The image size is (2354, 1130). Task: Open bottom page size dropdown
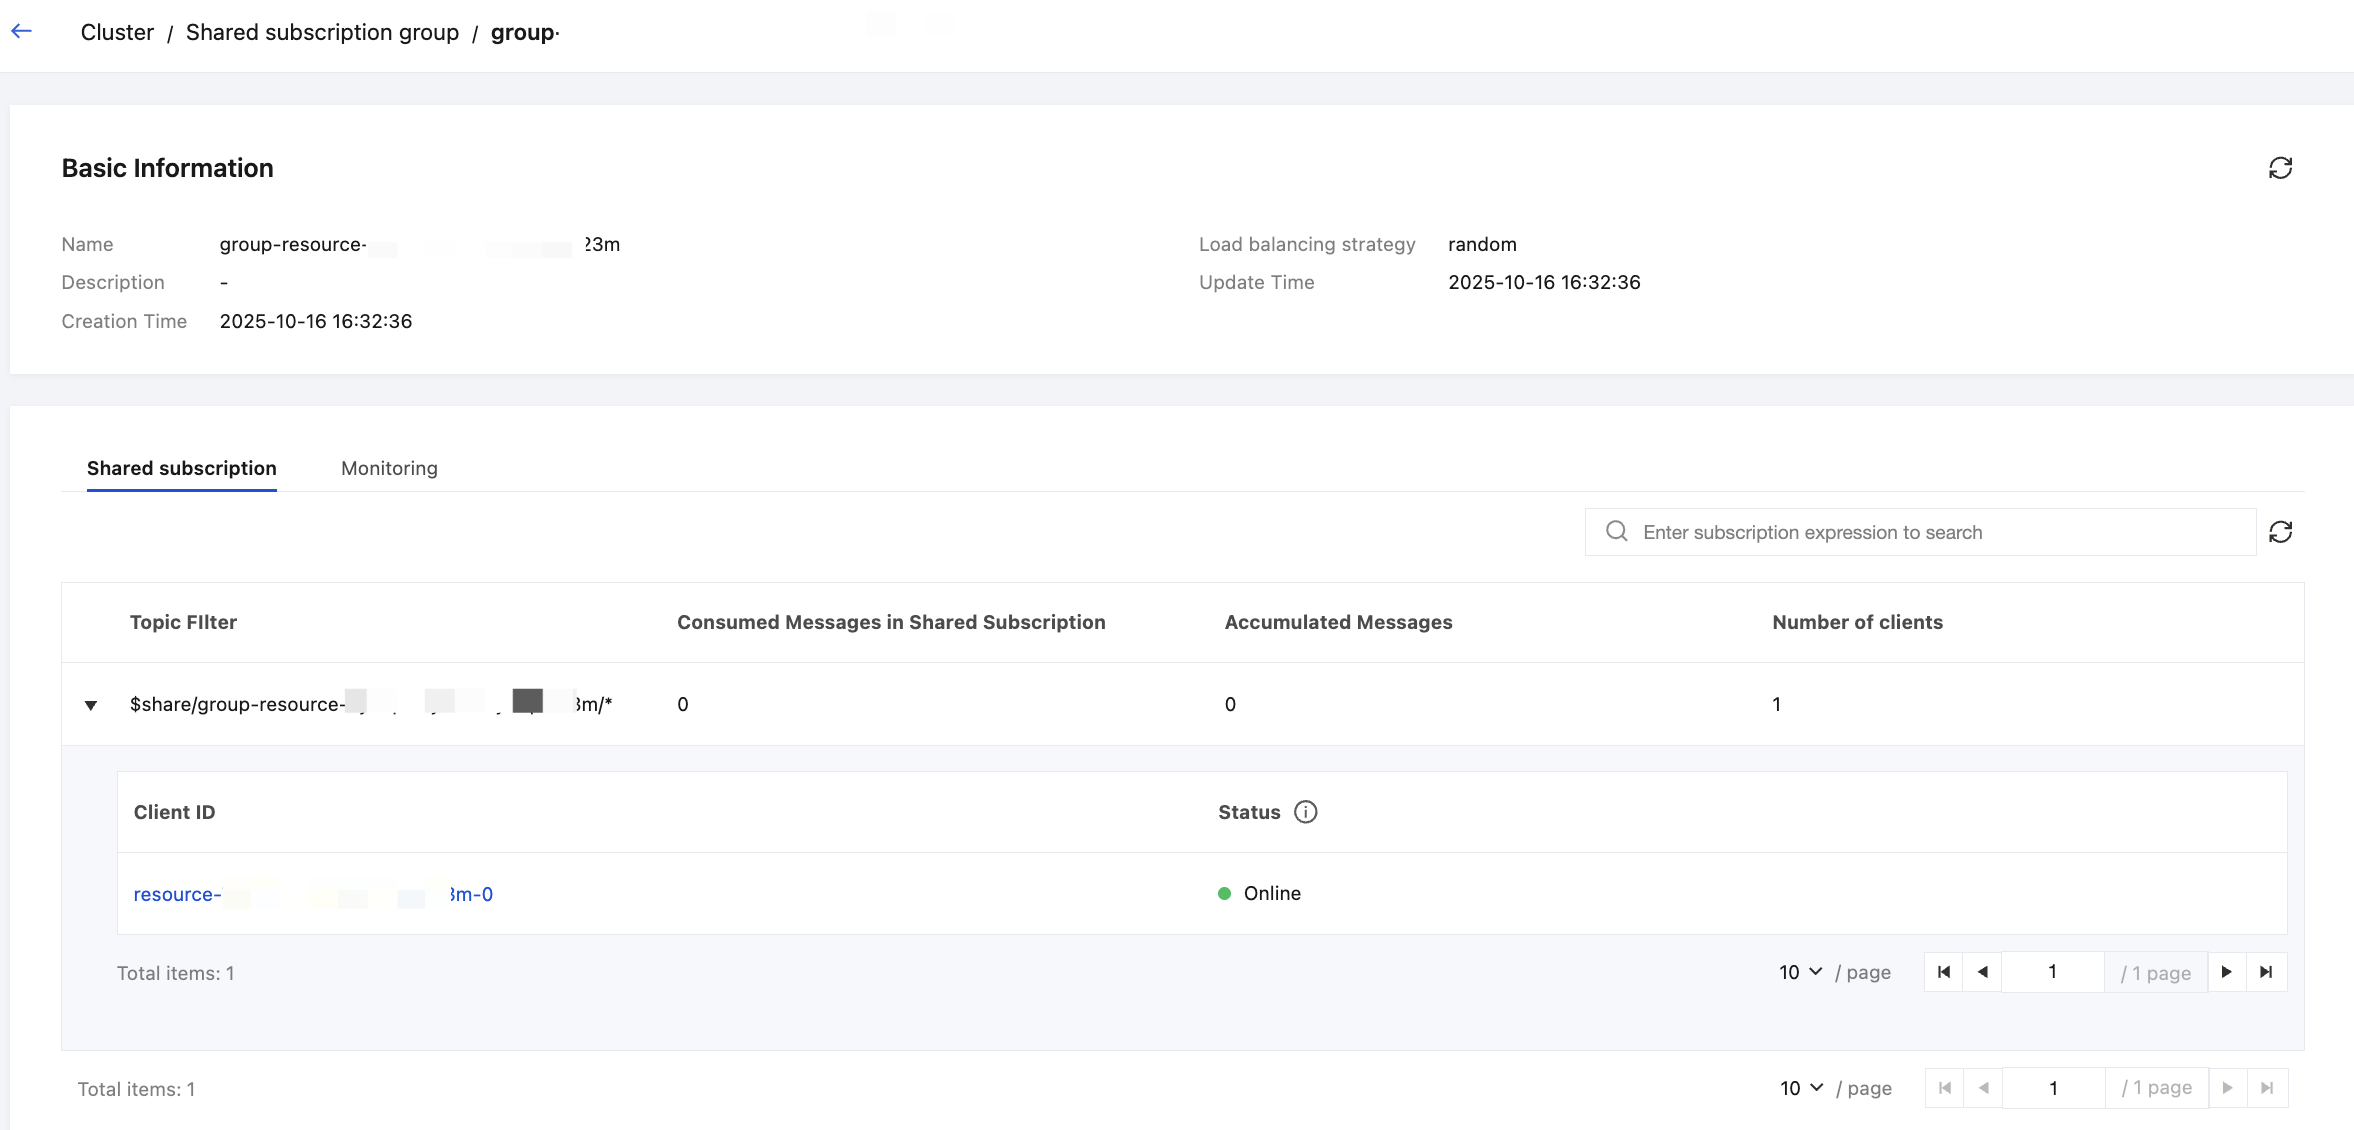click(1801, 1088)
